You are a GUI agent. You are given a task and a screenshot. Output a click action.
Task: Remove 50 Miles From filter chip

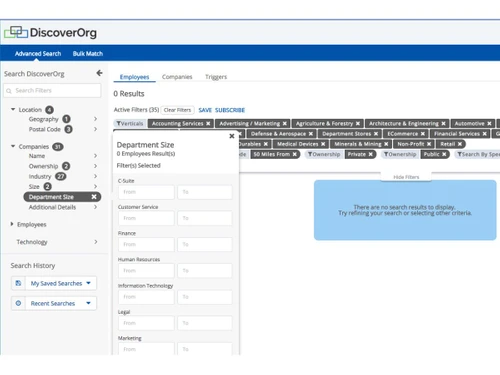coord(295,154)
